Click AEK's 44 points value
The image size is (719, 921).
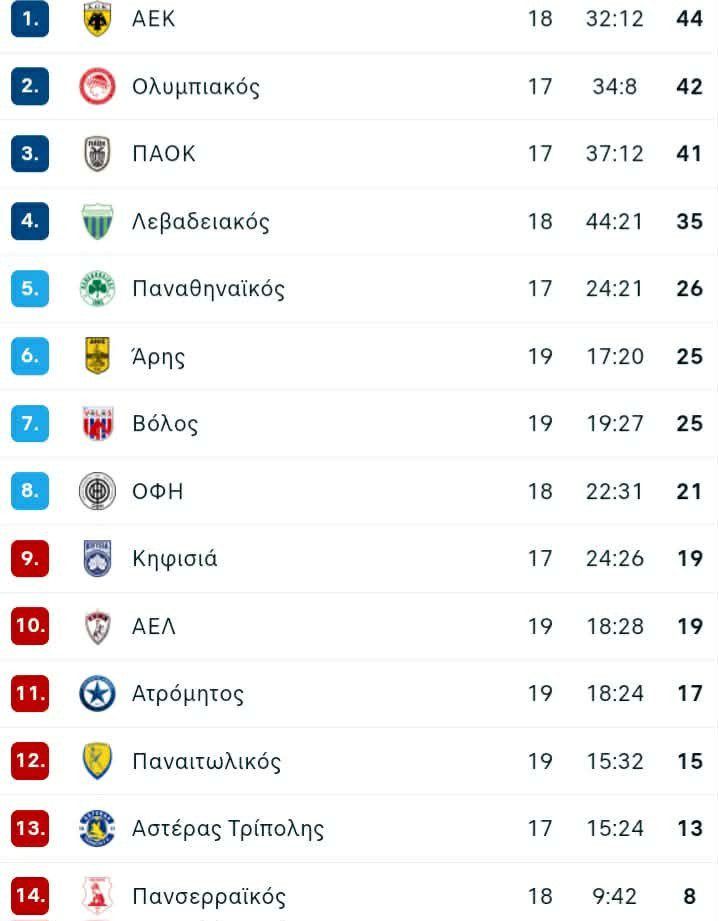689,19
